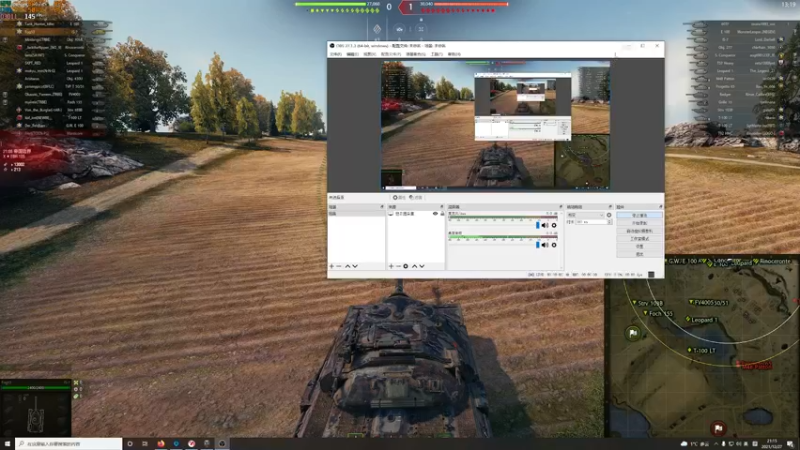Click OBS status bar icon at bottom-right corner
This screenshot has height=450, width=800.
651,274
